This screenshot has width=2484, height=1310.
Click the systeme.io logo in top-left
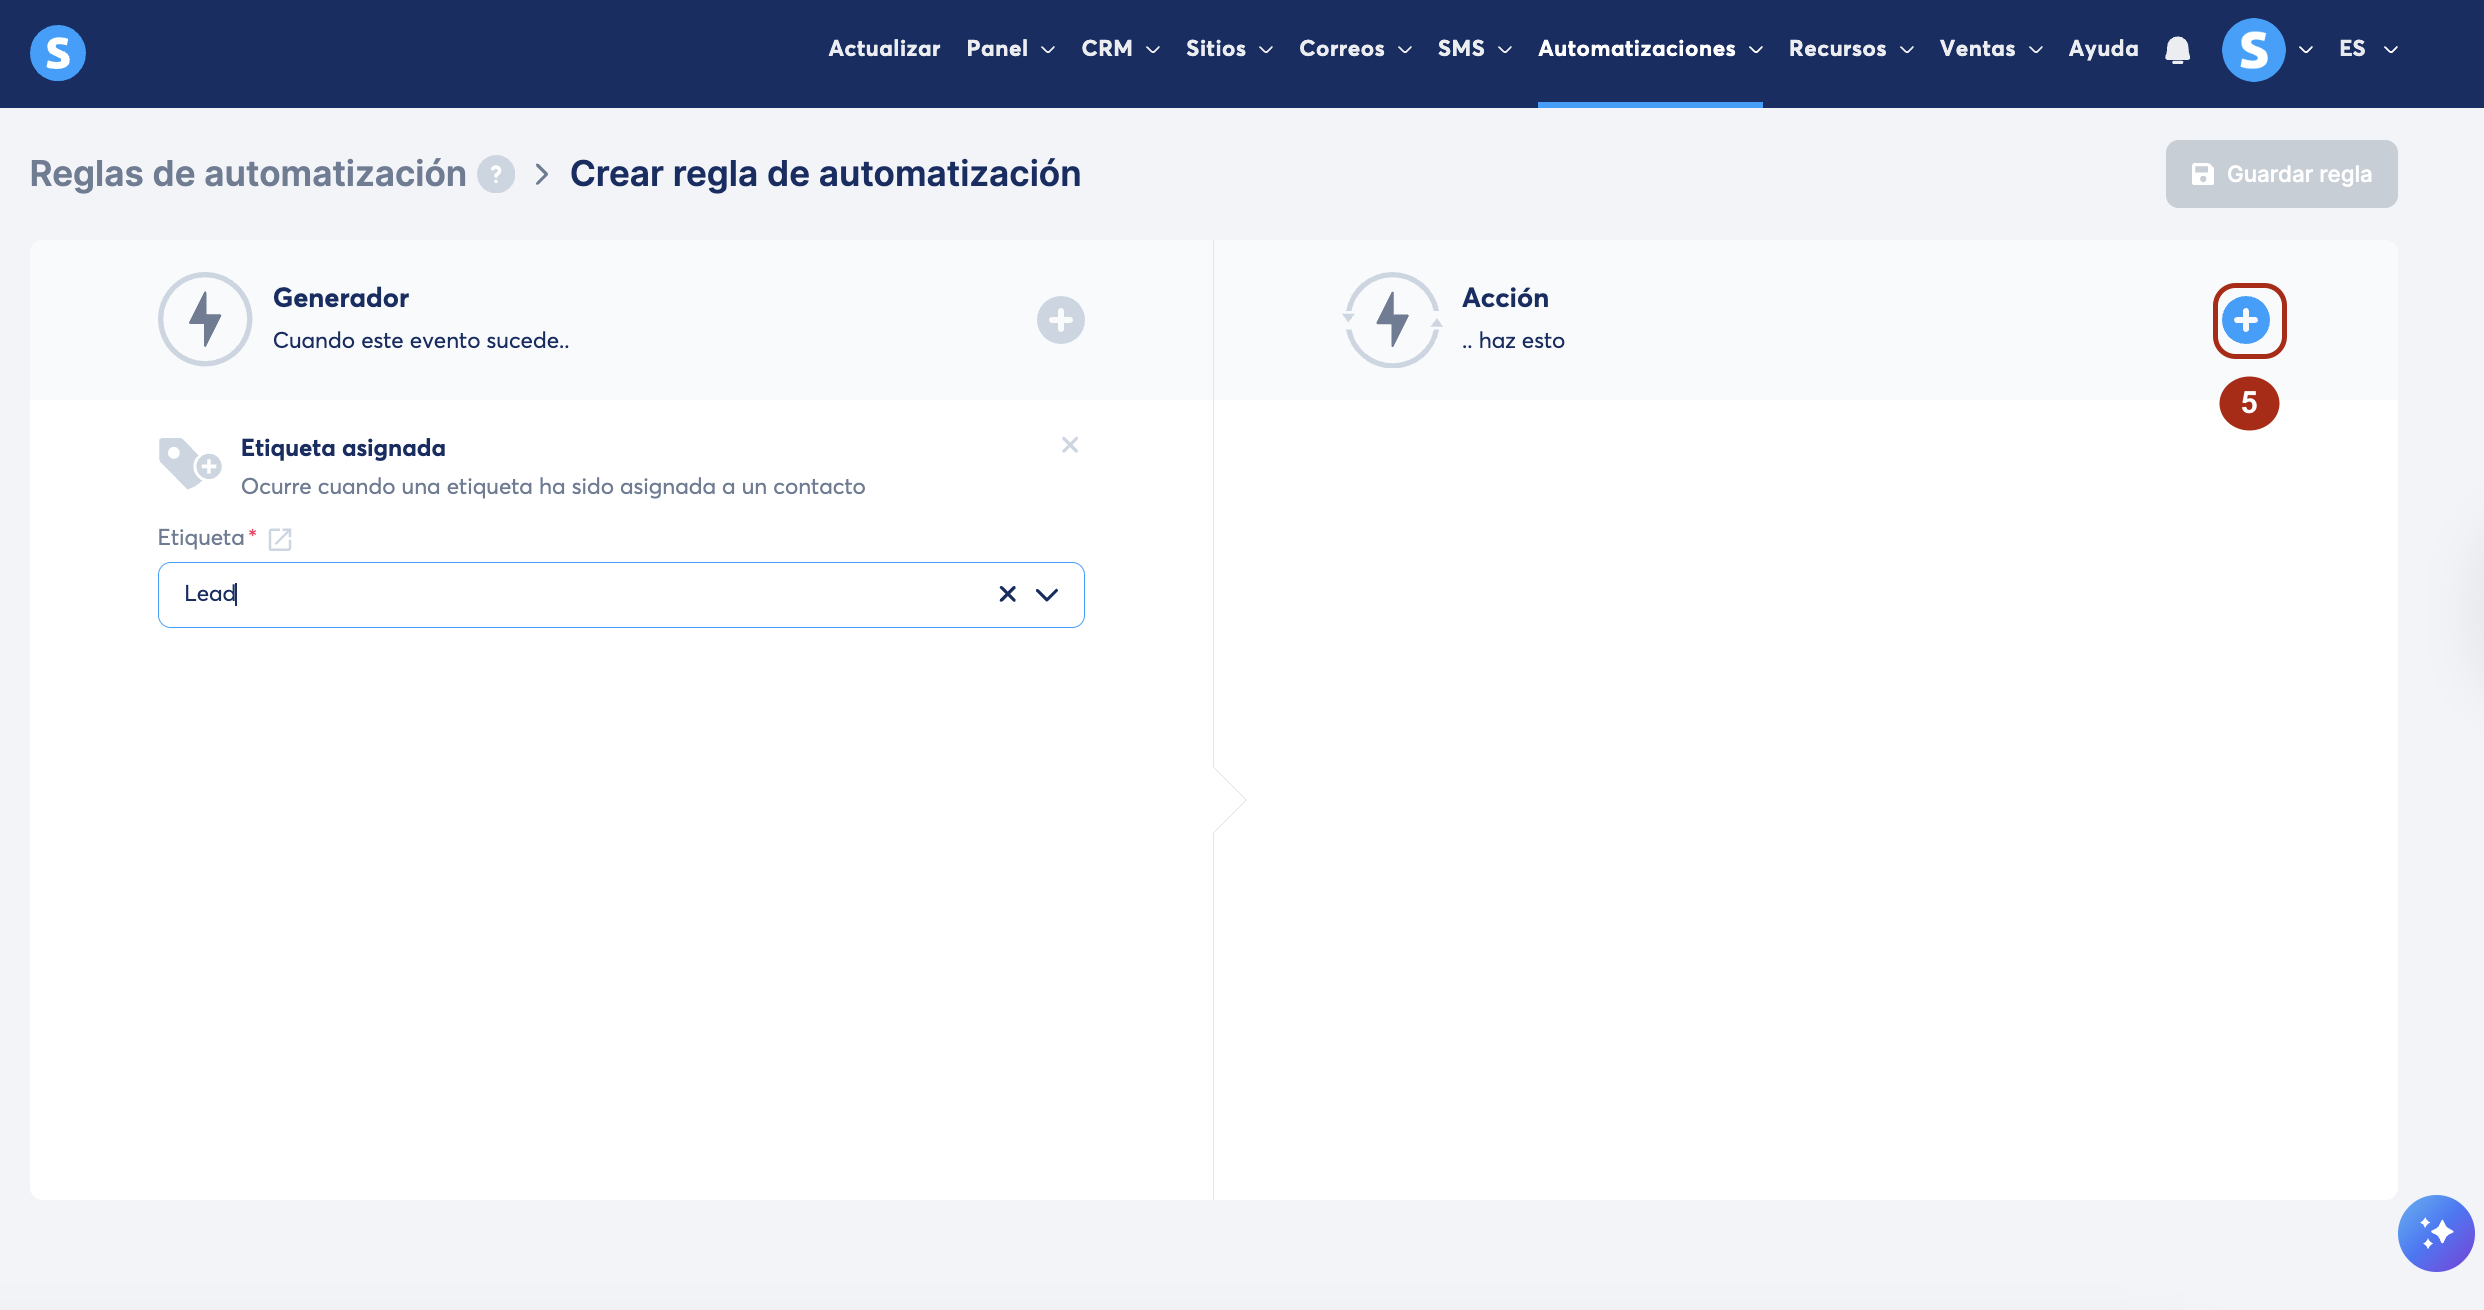(58, 53)
